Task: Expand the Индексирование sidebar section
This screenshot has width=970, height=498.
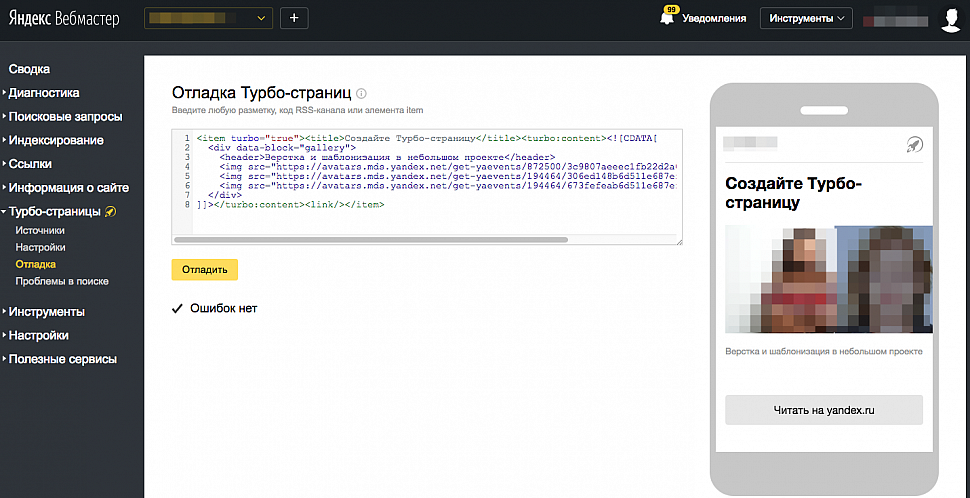Action: click(x=54, y=140)
